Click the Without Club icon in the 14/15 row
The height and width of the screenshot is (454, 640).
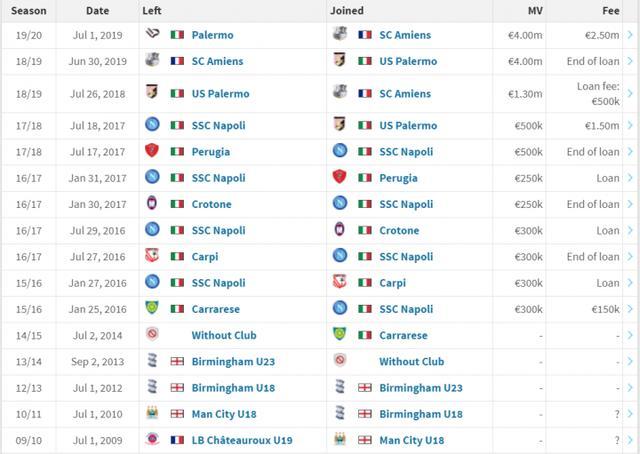(x=152, y=334)
